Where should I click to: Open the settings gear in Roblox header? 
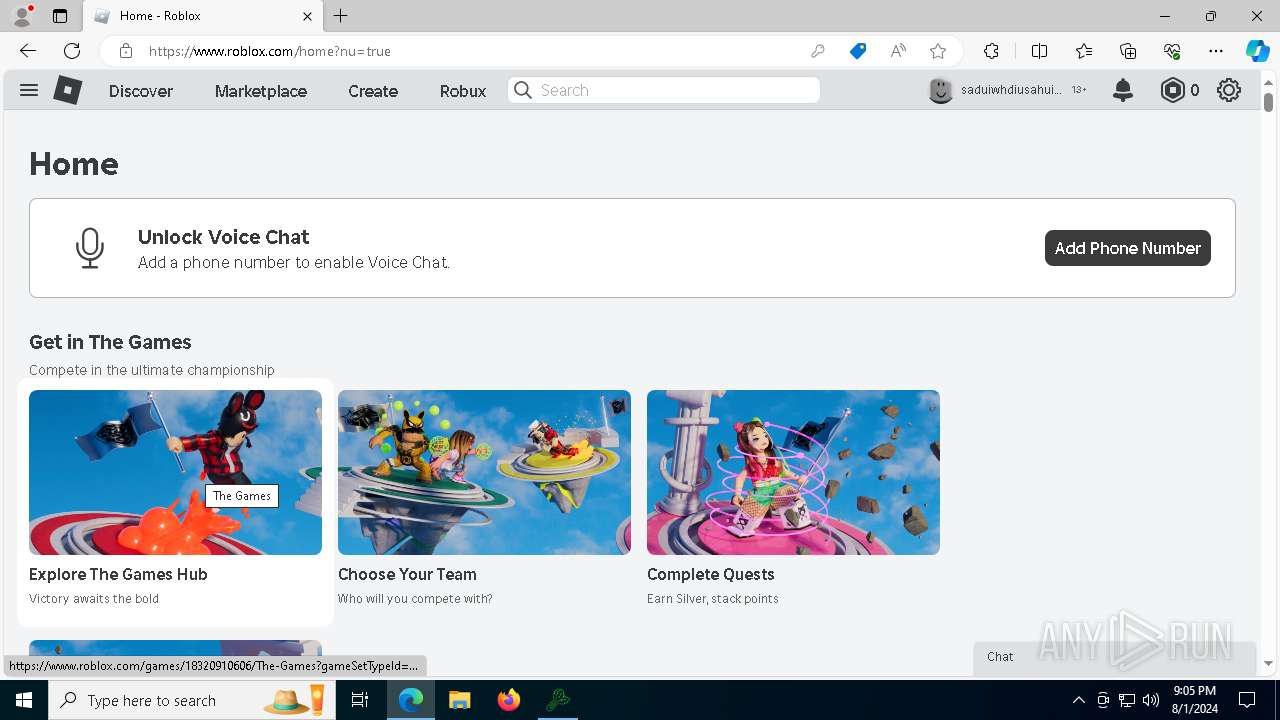[x=1229, y=90]
